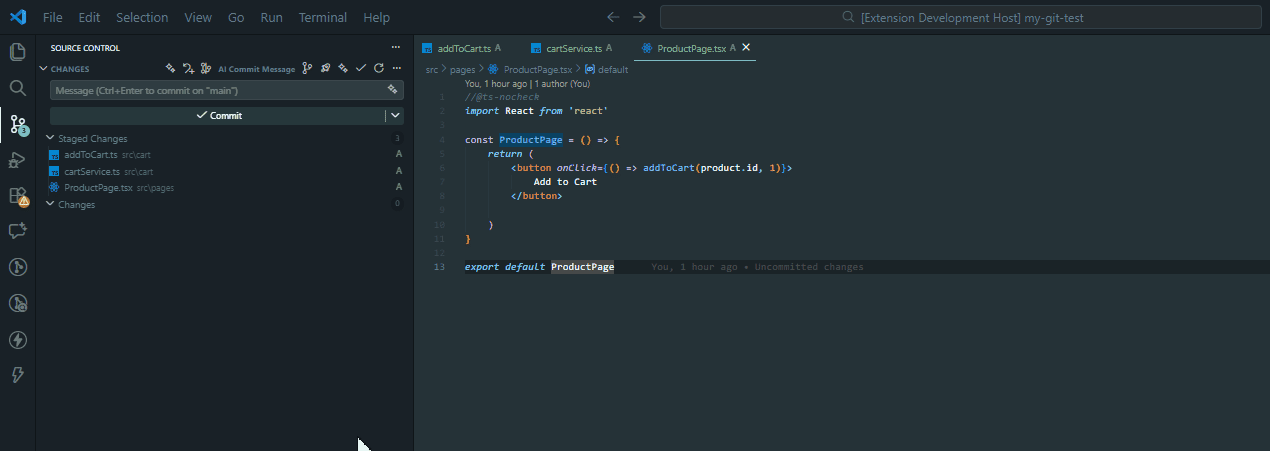
Task: Click the circled lightning bolt activity bar icon
Action: (x=17, y=339)
